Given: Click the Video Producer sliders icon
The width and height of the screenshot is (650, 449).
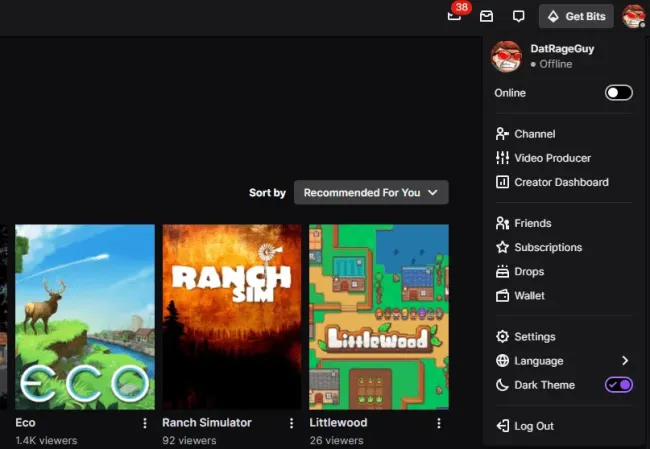Looking at the screenshot, I should coord(502,158).
